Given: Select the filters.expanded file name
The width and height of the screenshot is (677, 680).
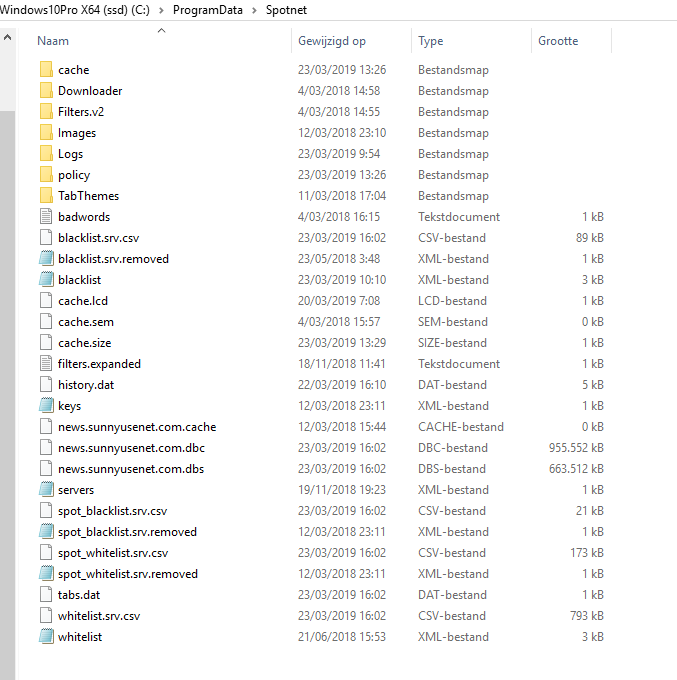Looking at the screenshot, I should pos(99,364).
